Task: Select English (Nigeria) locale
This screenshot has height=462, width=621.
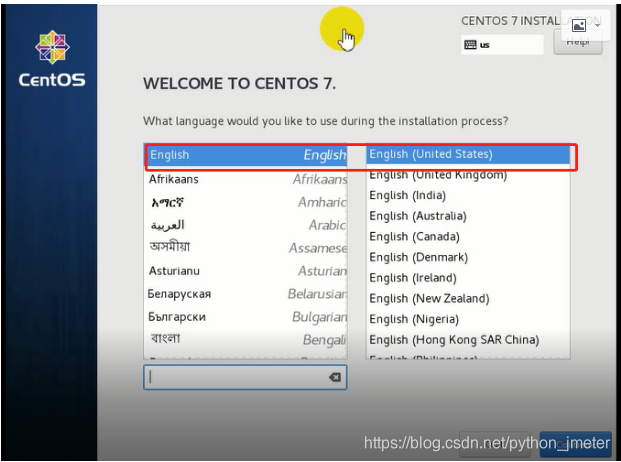Action: coord(468,319)
